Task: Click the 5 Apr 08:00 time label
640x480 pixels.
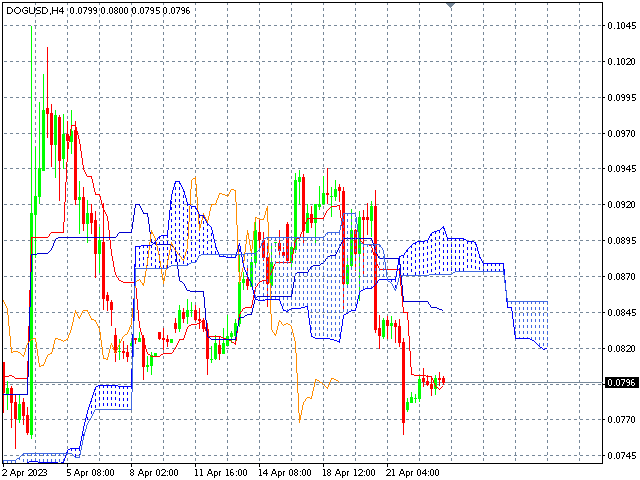Action: pyautogui.click(x=91, y=473)
